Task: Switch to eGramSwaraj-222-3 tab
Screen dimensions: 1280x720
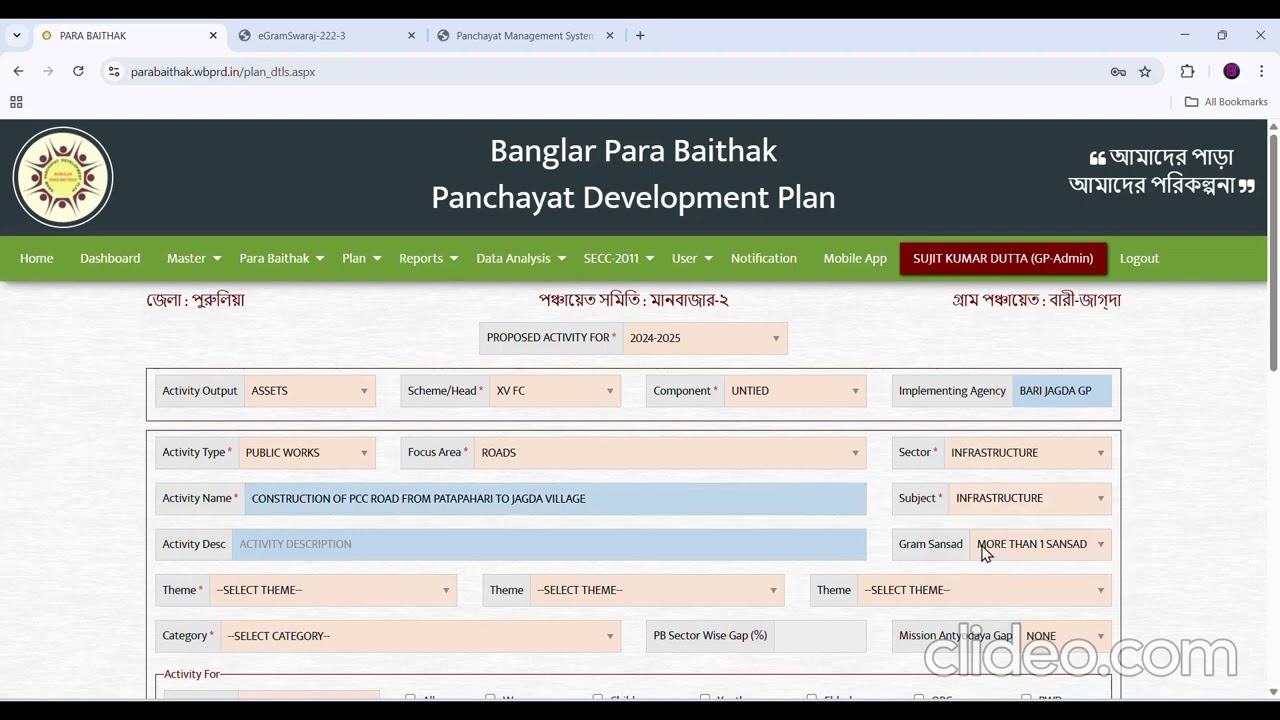Action: (x=328, y=35)
